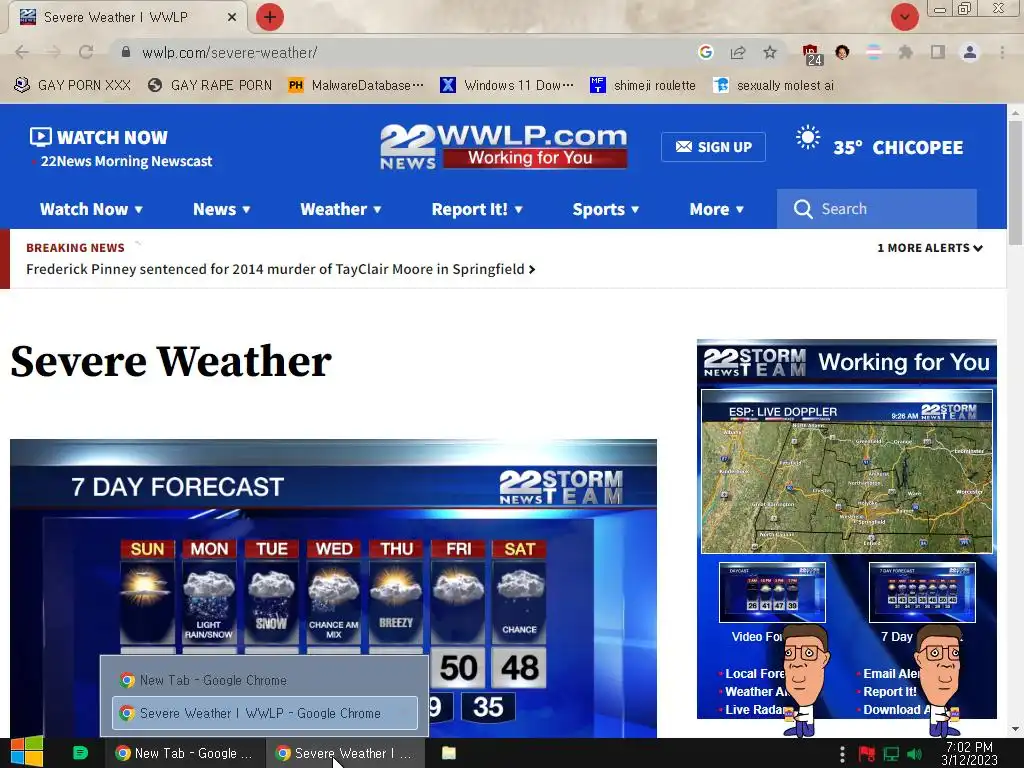Open green chat app in taskbar
Viewport: 1024px width, 768px height.
tap(80, 753)
